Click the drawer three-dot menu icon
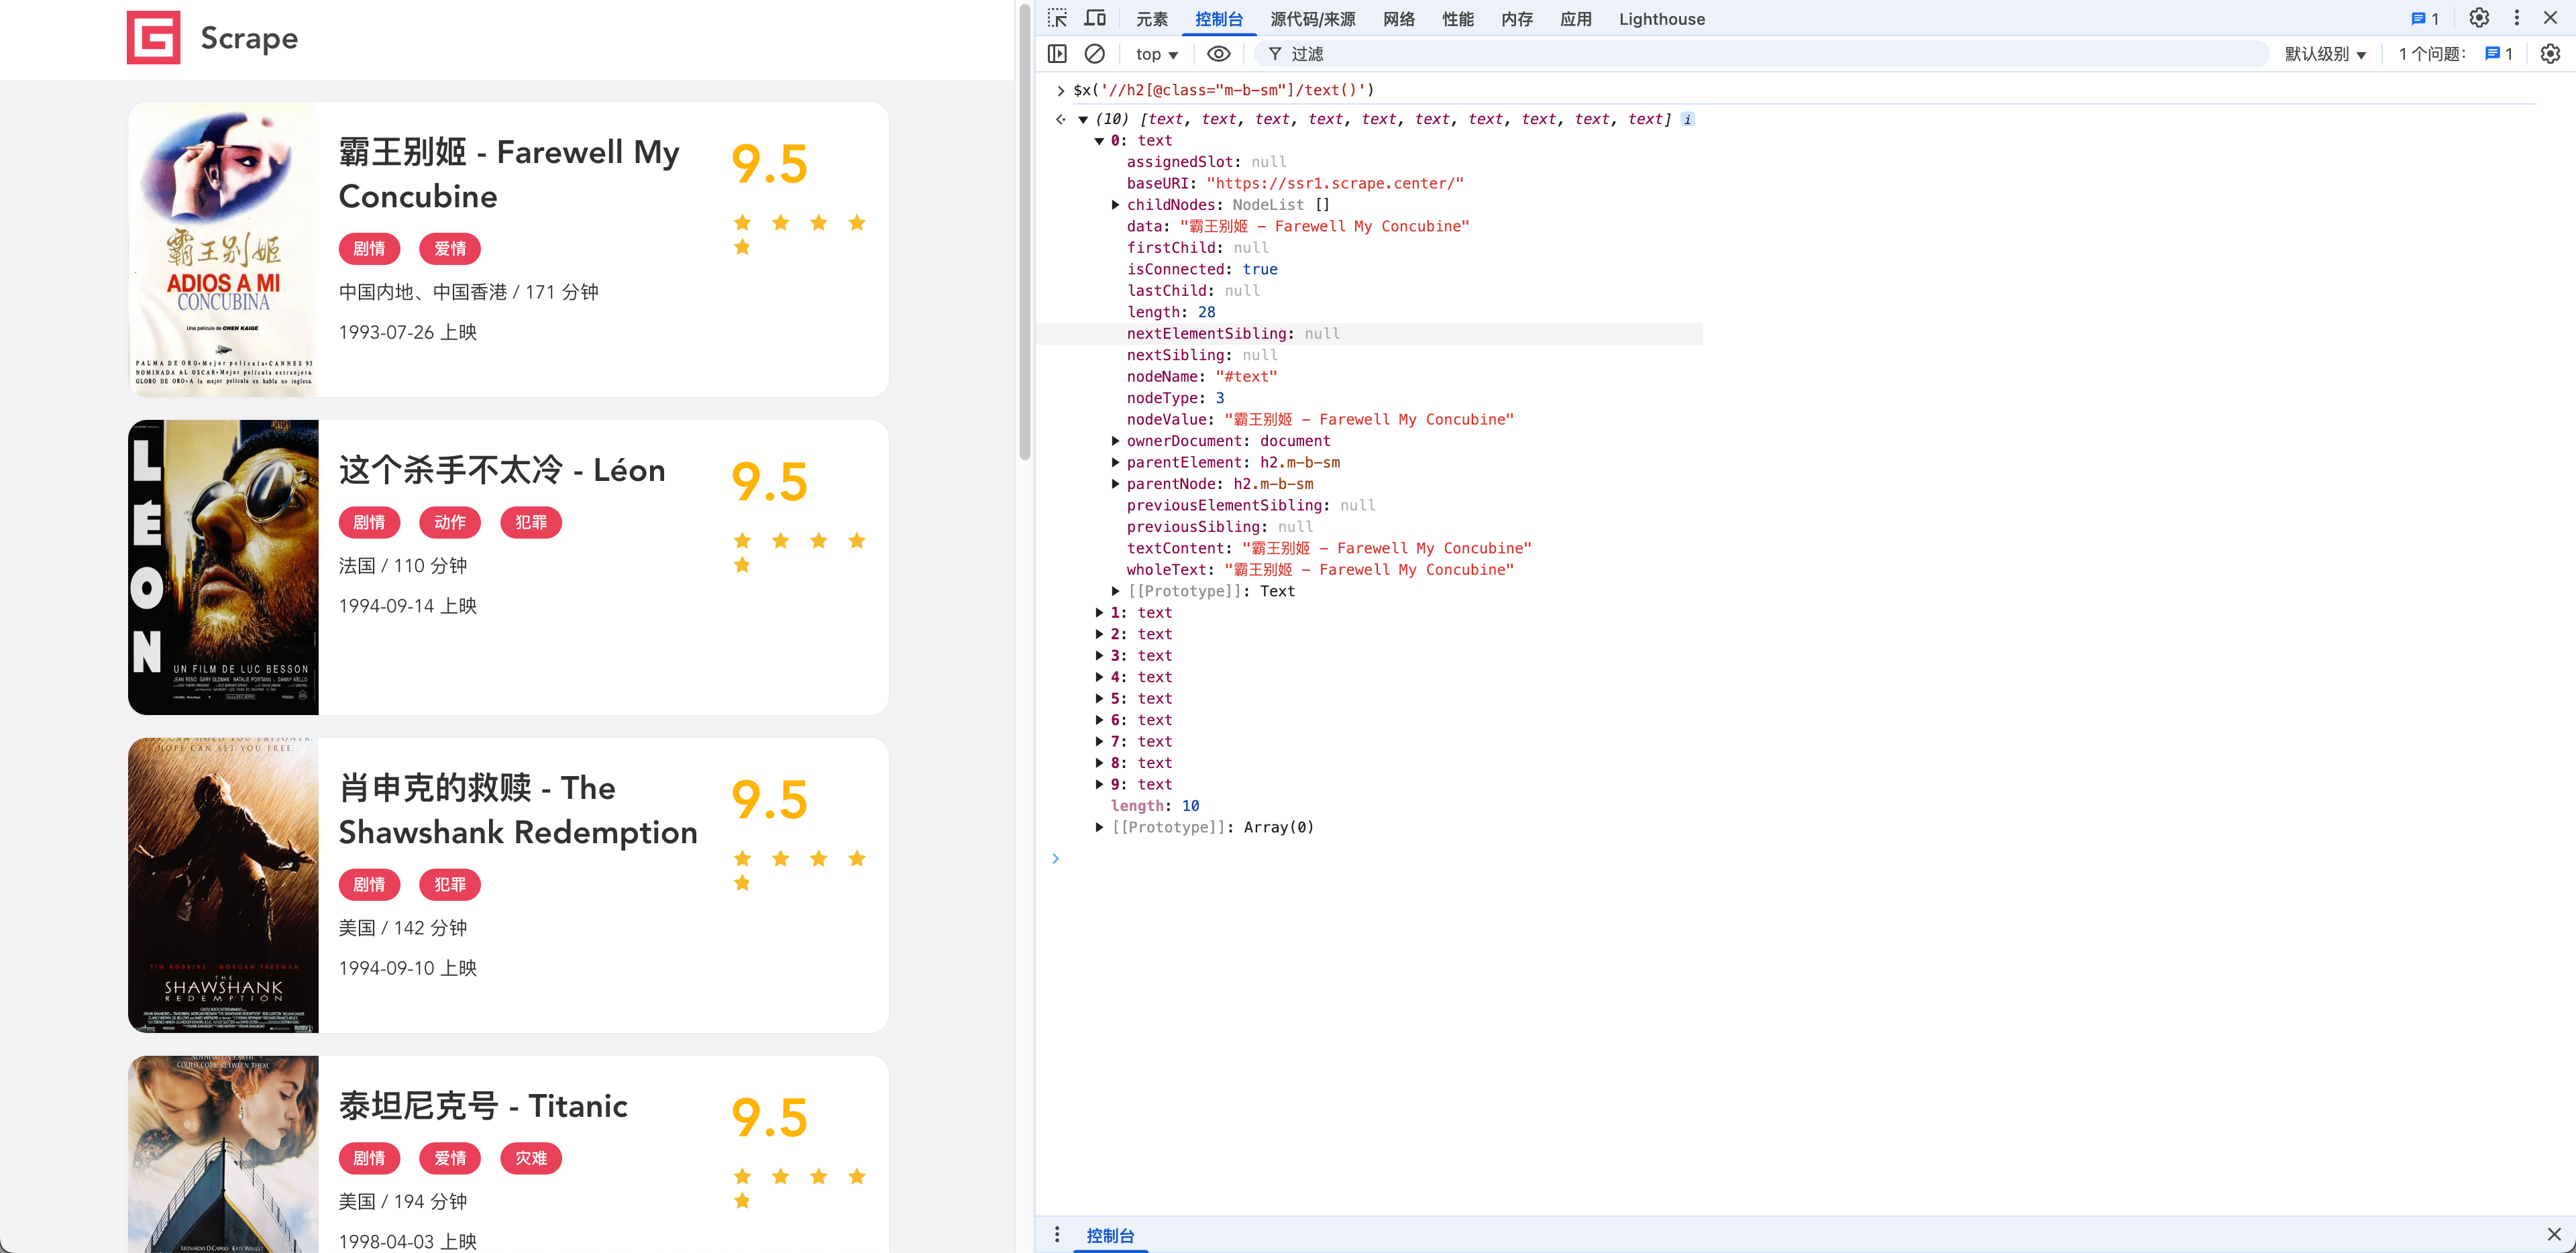 click(x=1057, y=1235)
